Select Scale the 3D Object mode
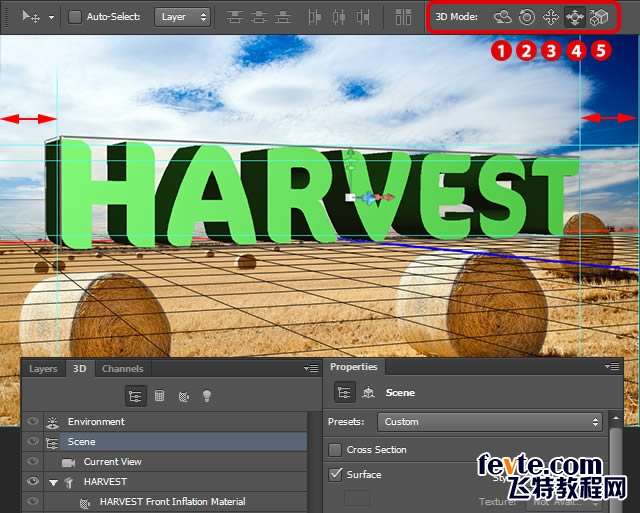The width and height of the screenshot is (640, 513). click(x=599, y=17)
